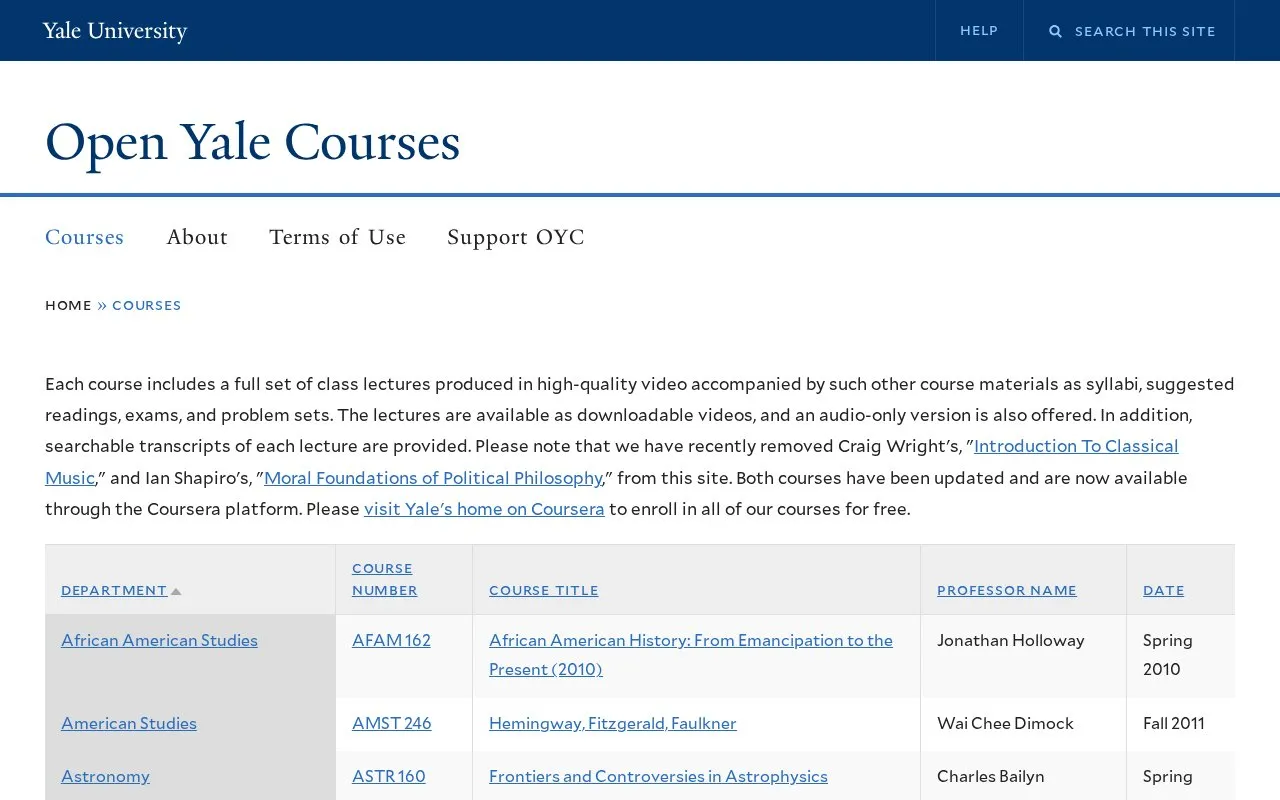Viewport: 1280px width, 800px height.
Task: Click the search magnifier icon
Action: point(1055,31)
